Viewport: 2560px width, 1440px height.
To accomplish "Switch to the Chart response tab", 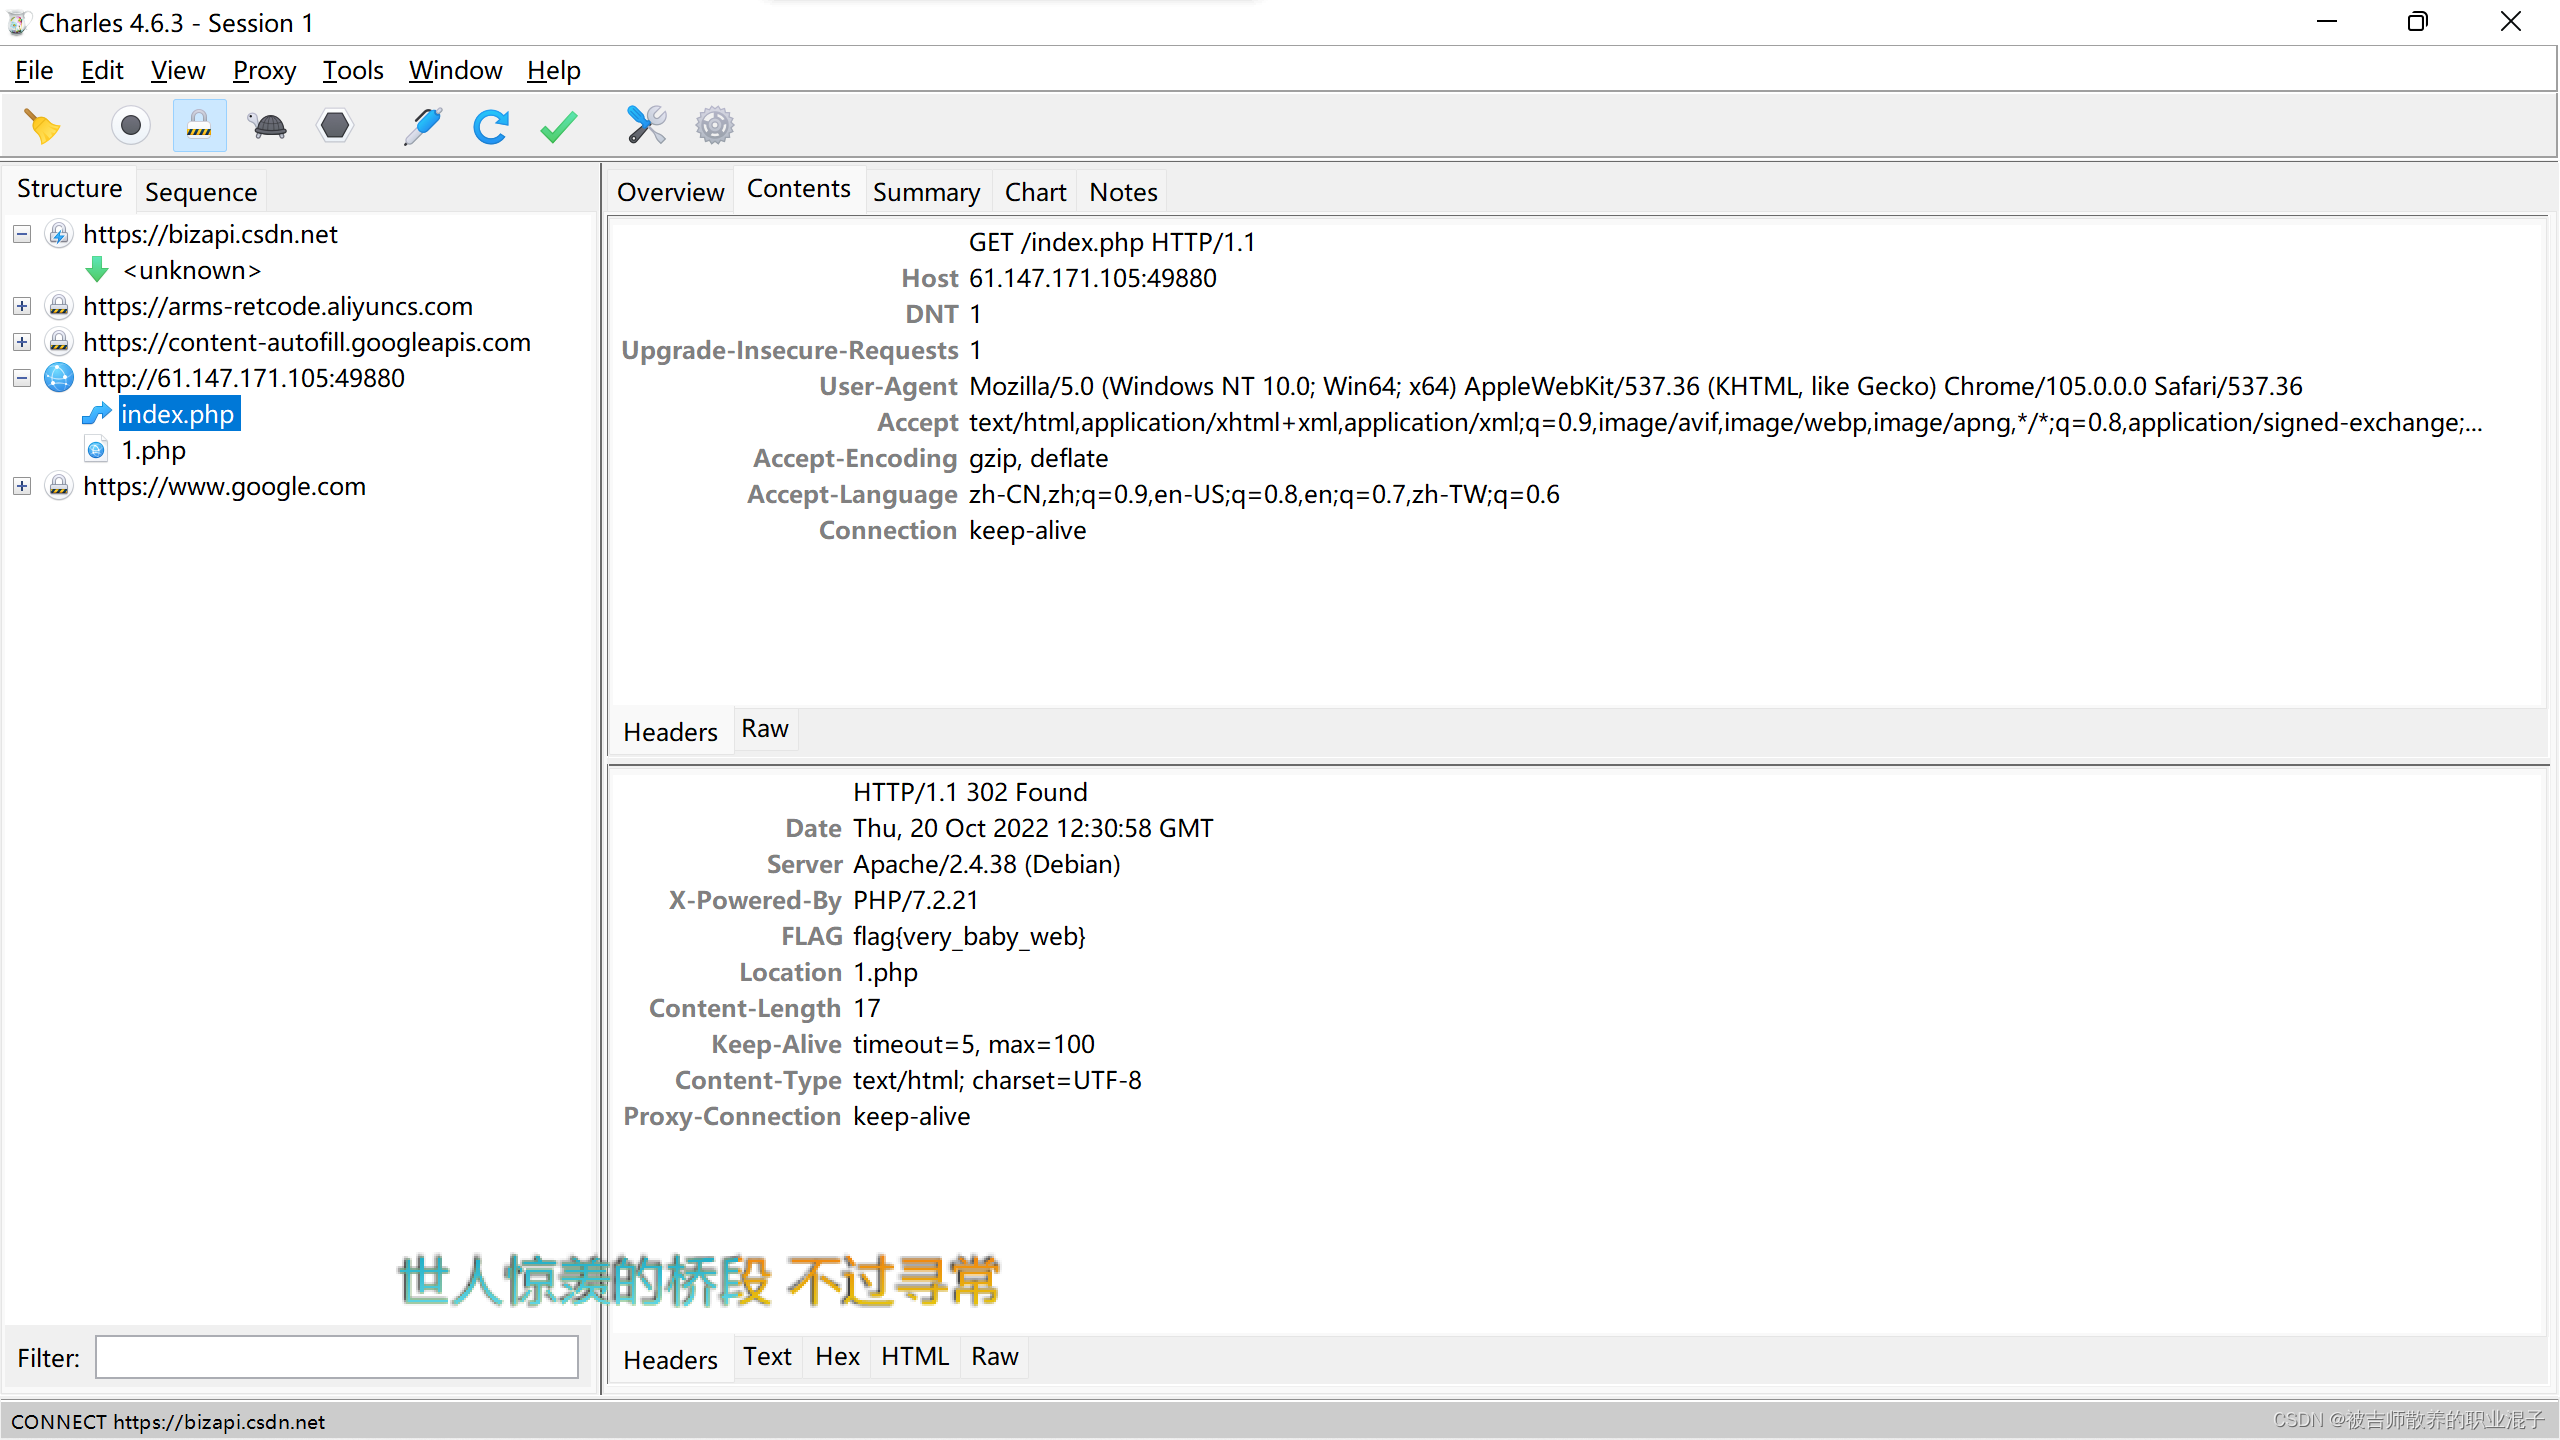I will click(x=1032, y=190).
